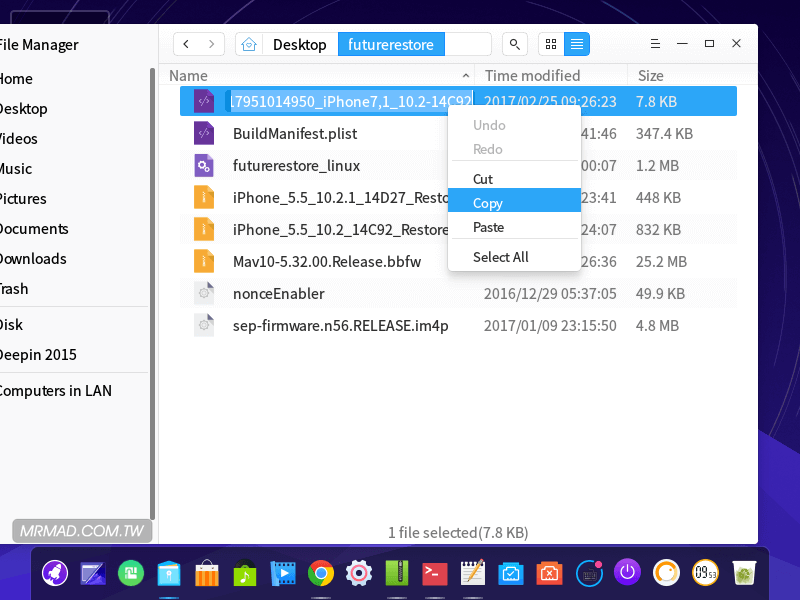Screen dimensions: 800x600
Task: Sort files by Name column header
Action: (x=188, y=76)
